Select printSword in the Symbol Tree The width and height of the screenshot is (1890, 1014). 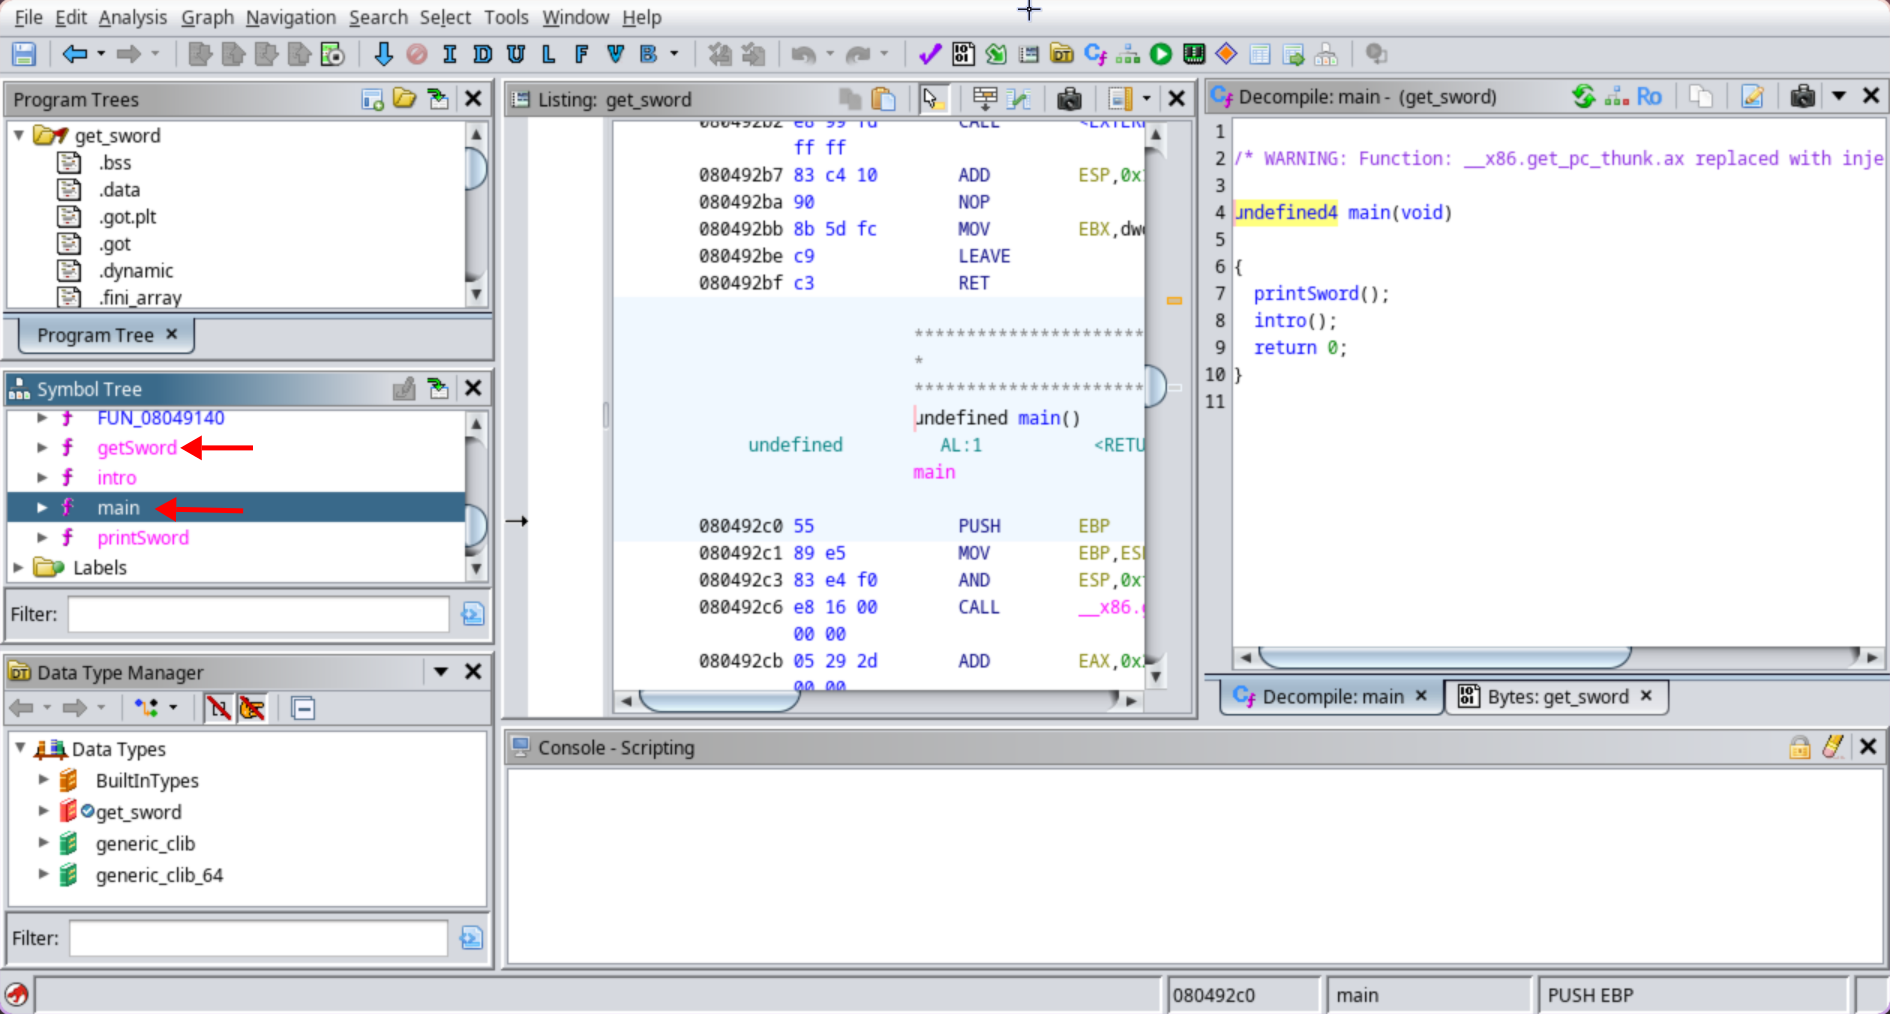(142, 538)
